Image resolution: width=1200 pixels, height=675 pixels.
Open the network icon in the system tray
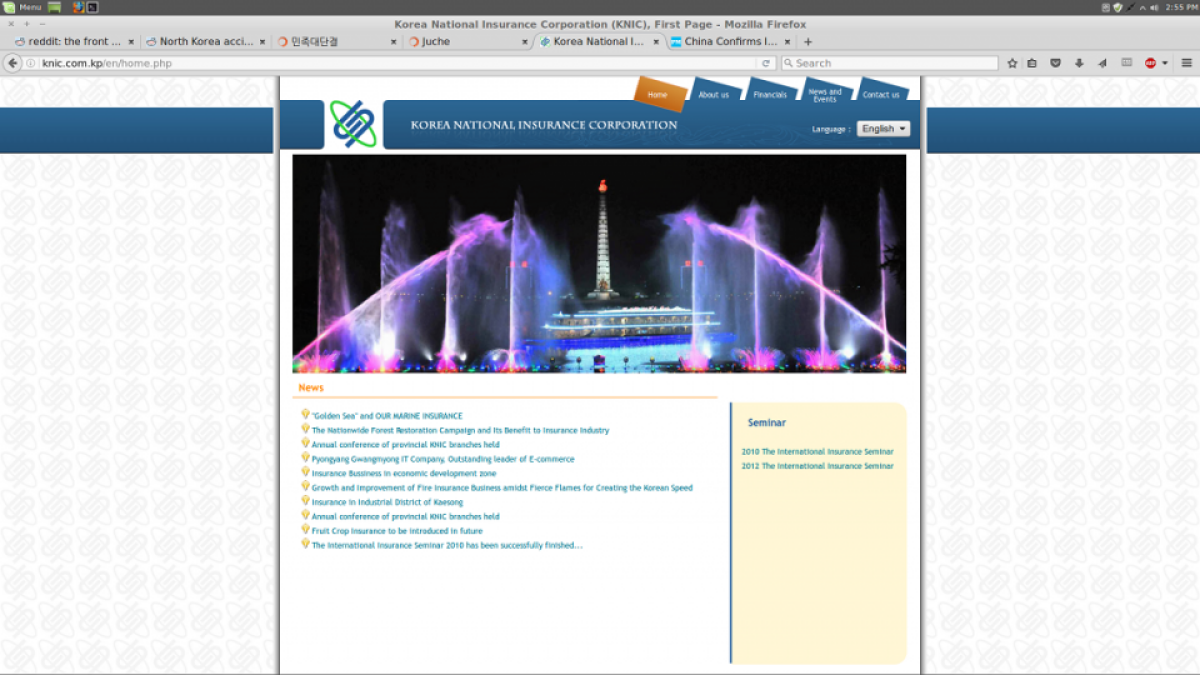tap(1130, 7)
